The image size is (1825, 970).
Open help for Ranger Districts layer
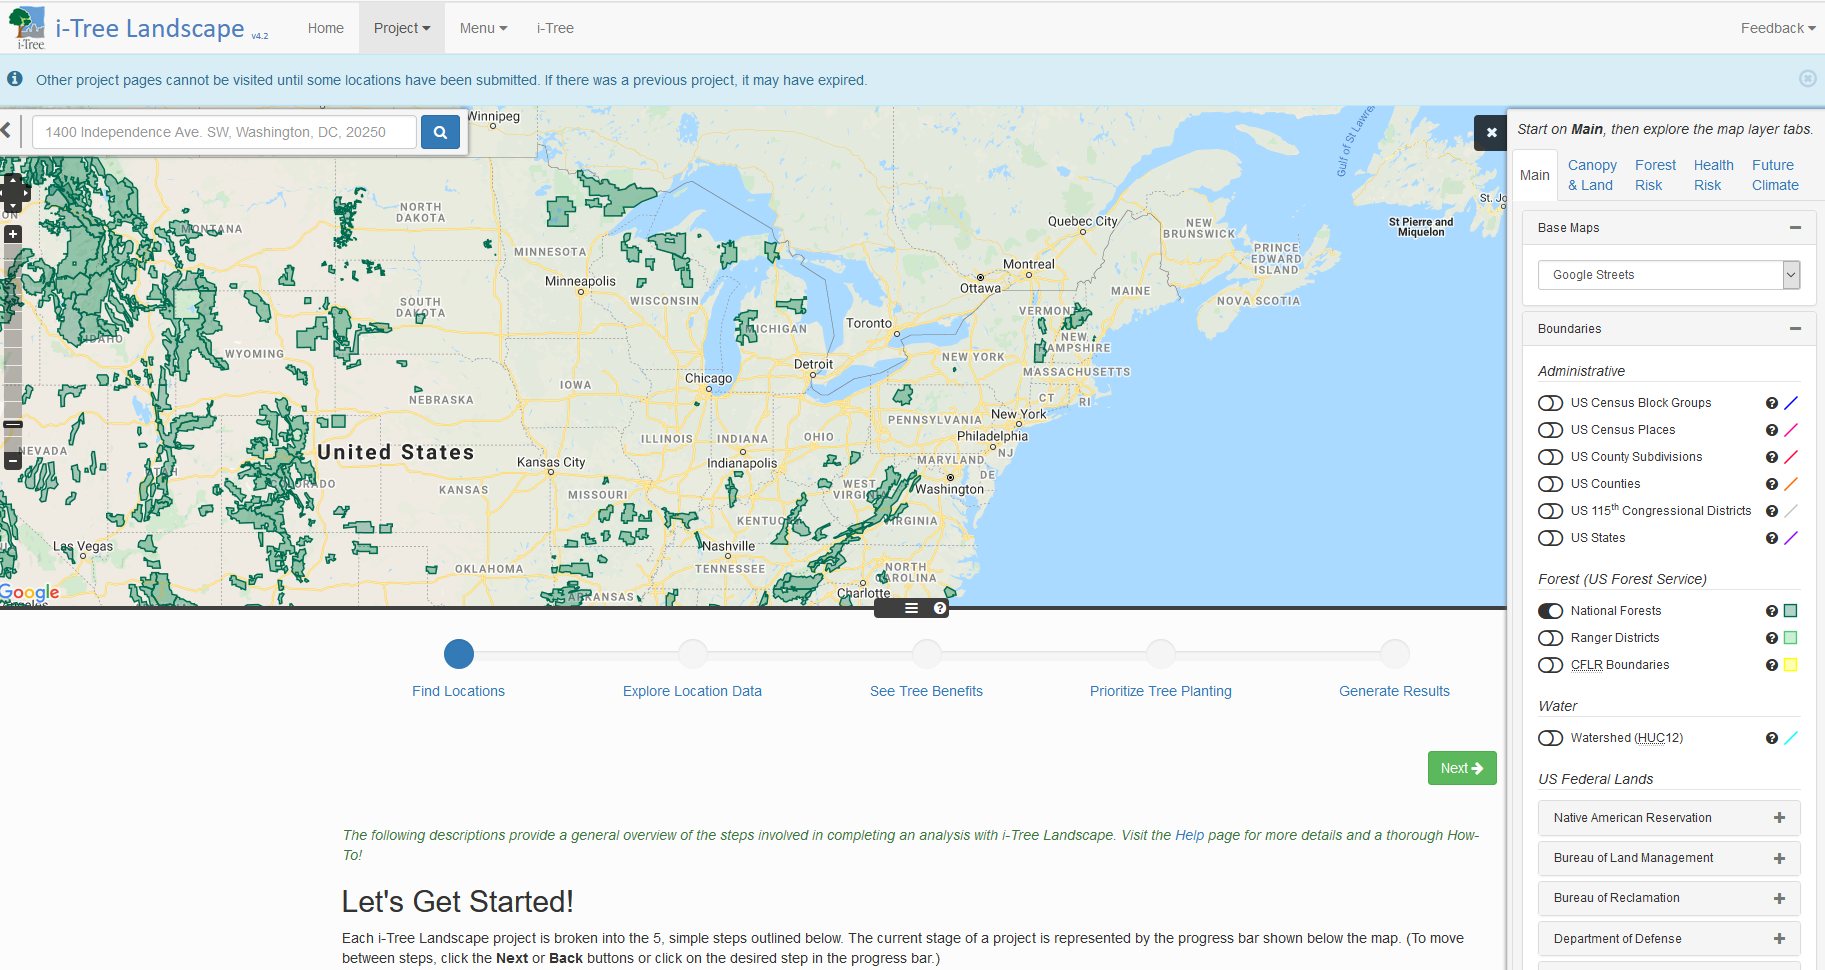1772,638
